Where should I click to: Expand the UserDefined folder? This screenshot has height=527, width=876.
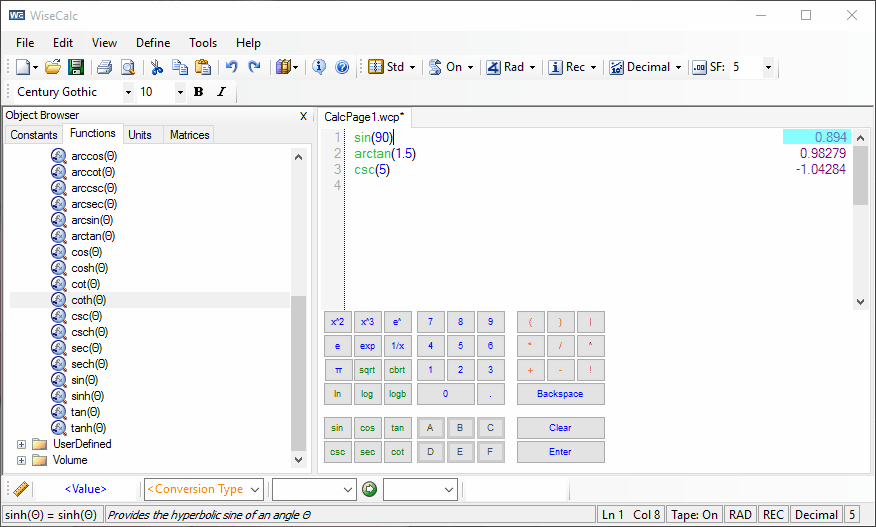21,444
